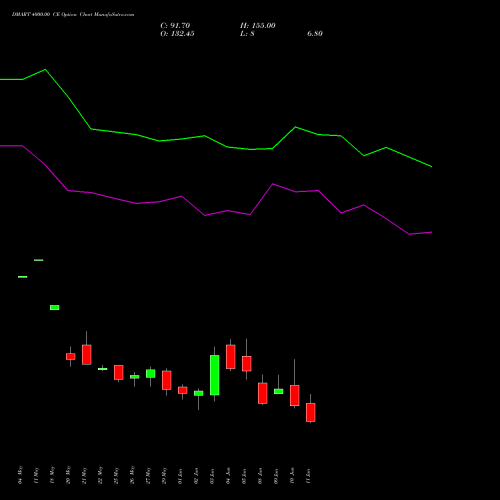The width and height of the screenshot is (500, 500).
Task: Select the red candle above 25 May
Action: click(x=119, y=372)
